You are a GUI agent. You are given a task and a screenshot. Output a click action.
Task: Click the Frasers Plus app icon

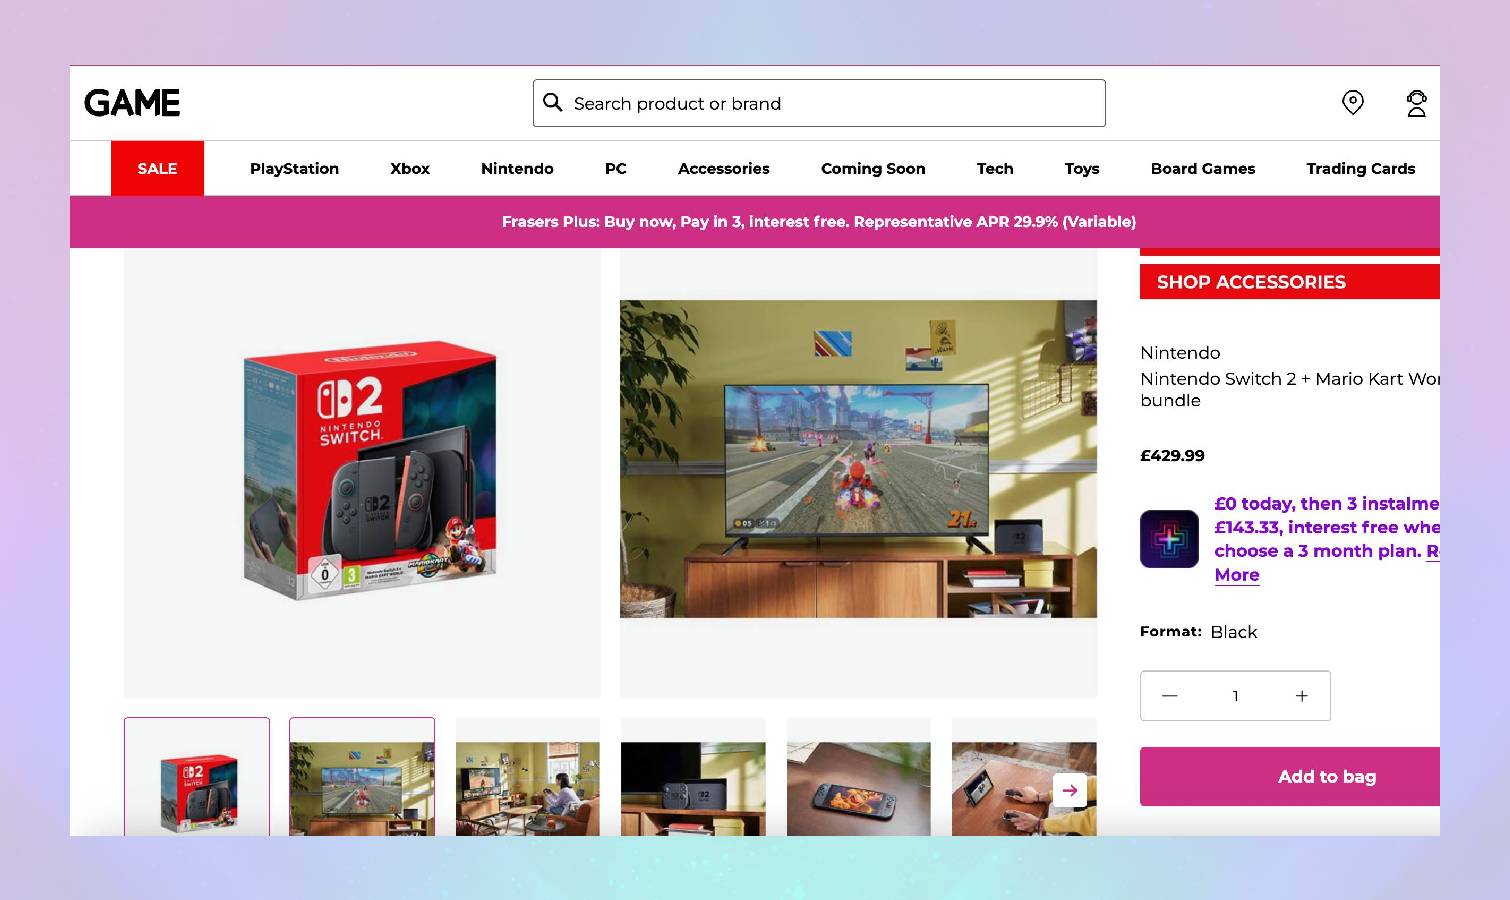pos(1169,539)
